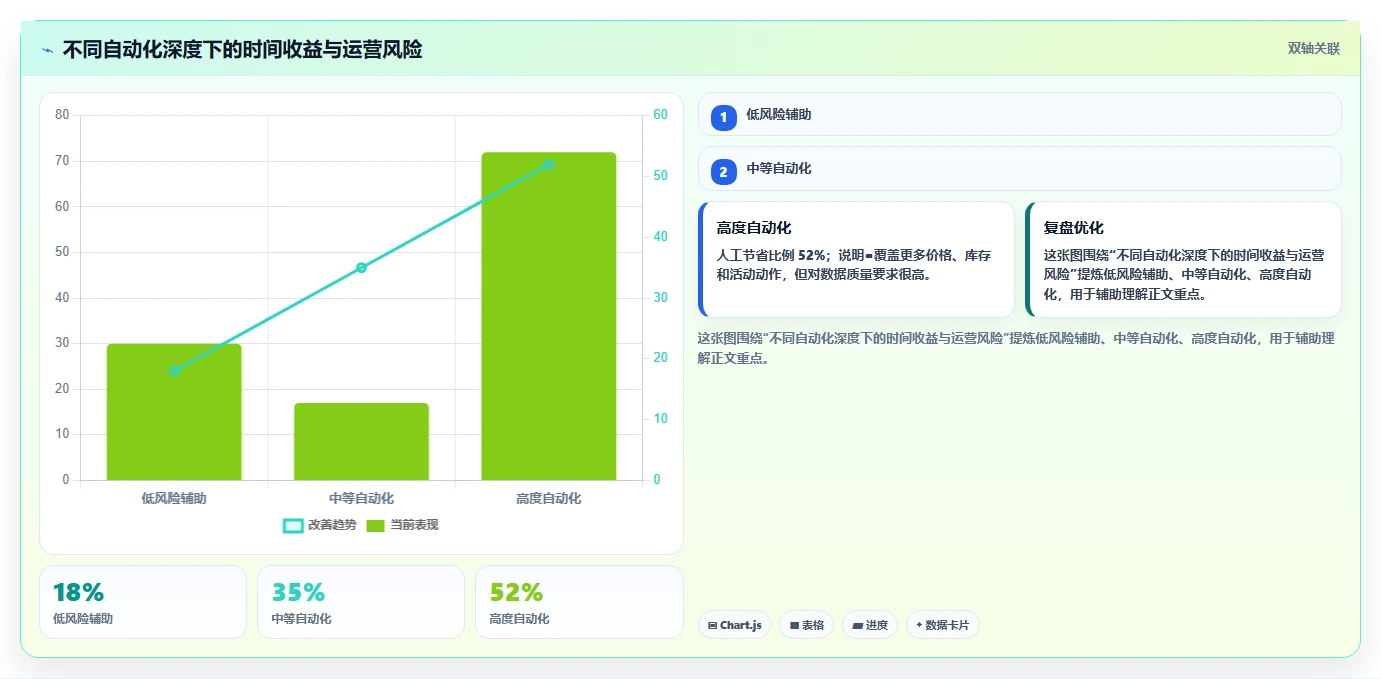Select the 中等自动化 green bar
Image resolution: width=1381 pixels, height=679 pixels.
361,441
